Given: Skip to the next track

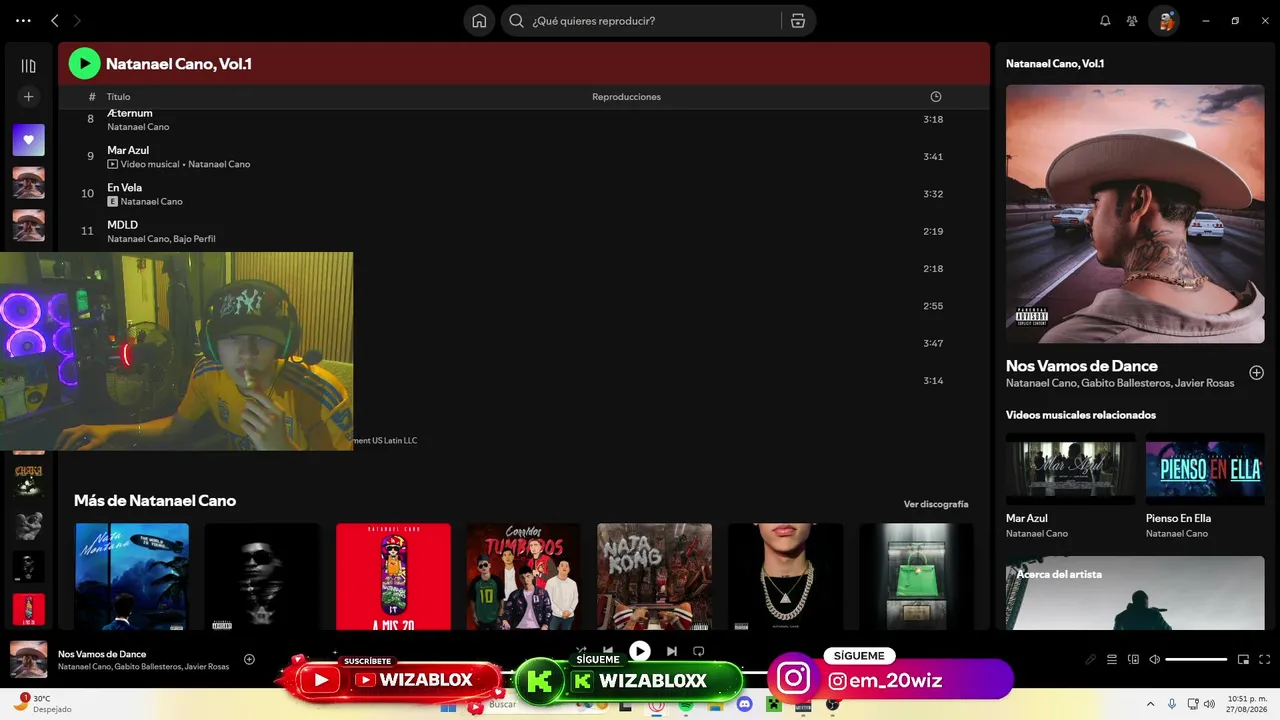Looking at the screenshot, I should 672,651.
